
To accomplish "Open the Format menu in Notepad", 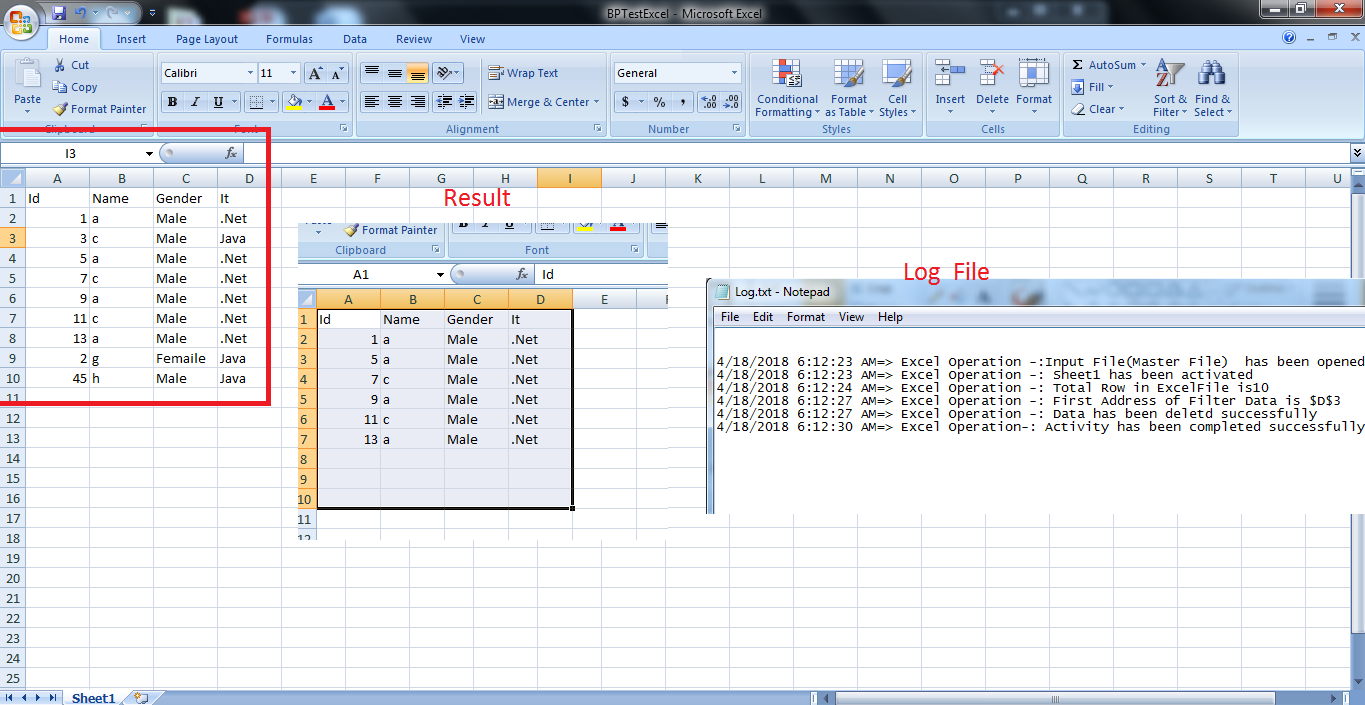I will [805, 316].
